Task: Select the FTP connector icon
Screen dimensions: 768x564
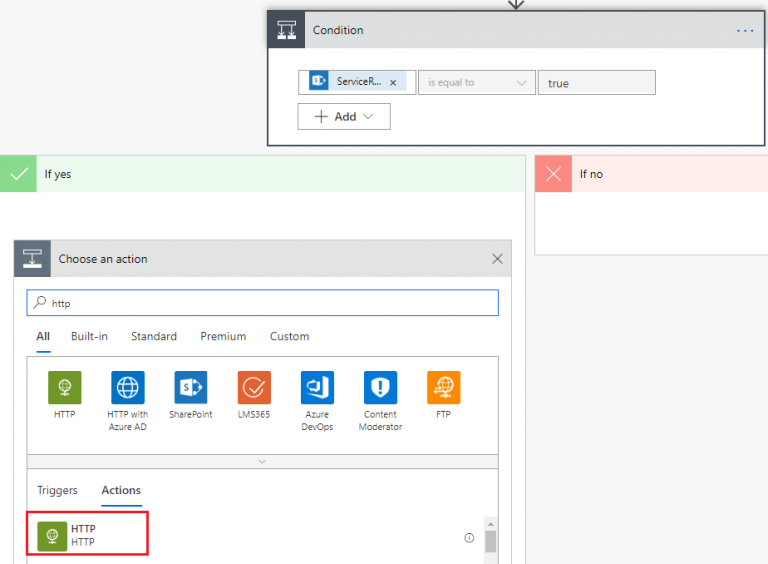Action: [443, 388]
